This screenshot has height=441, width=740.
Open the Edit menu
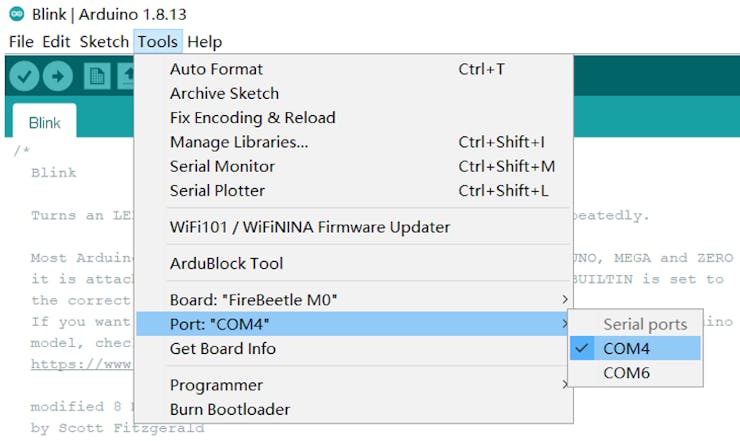click(x=56, y=42)
